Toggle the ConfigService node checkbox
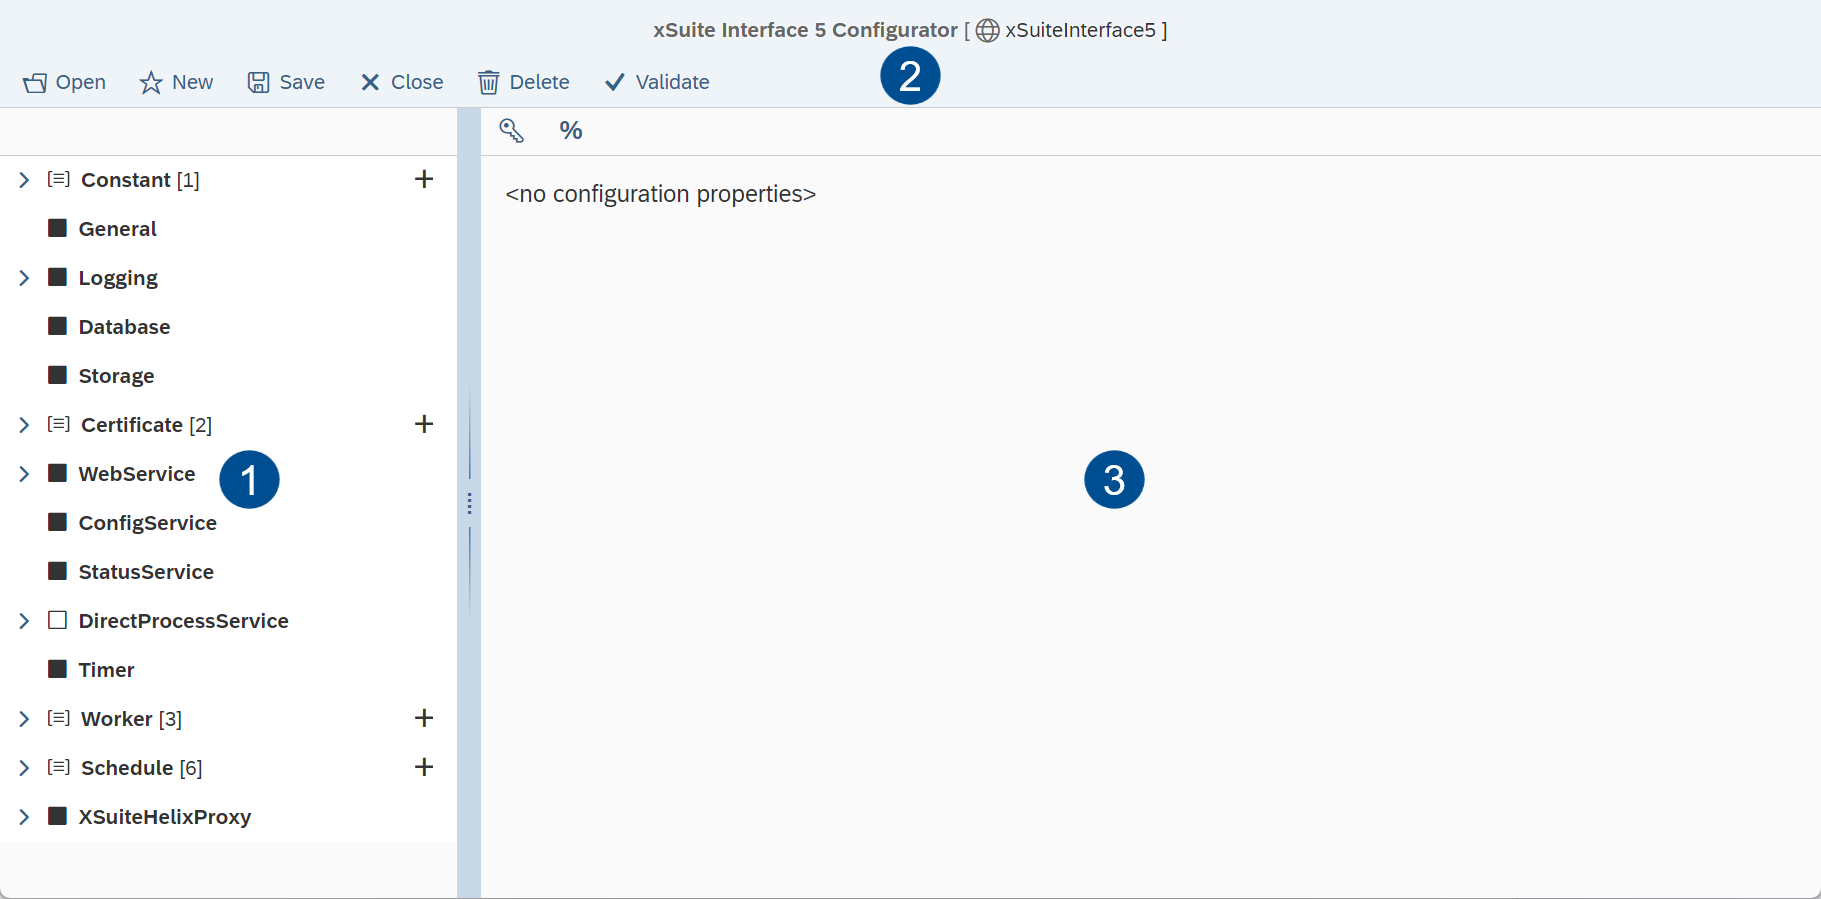Screen dimensions: 1821x899 (x=58, y=522)
